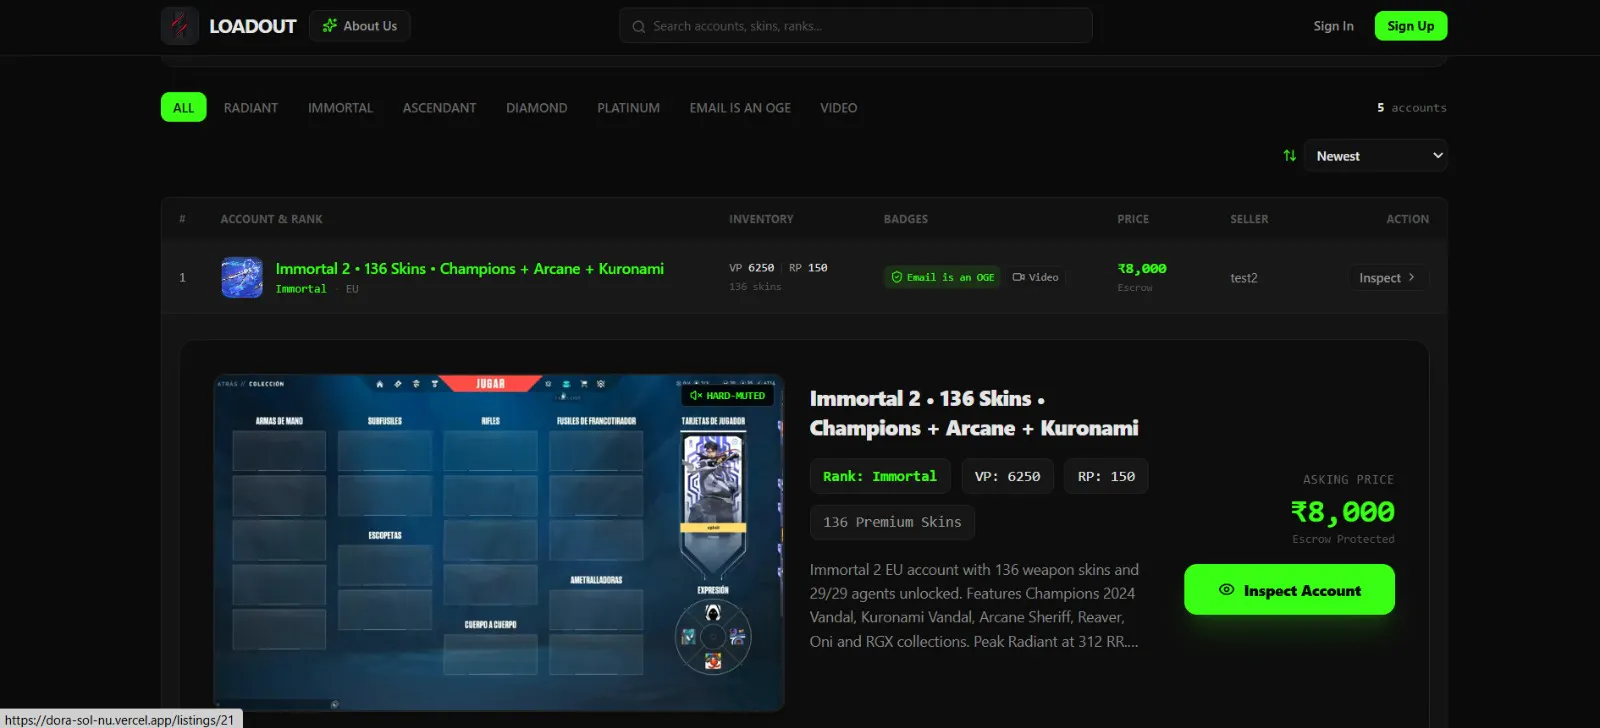
Task: Click the eye icon on Inspect Account
Action: [1226, 590]
